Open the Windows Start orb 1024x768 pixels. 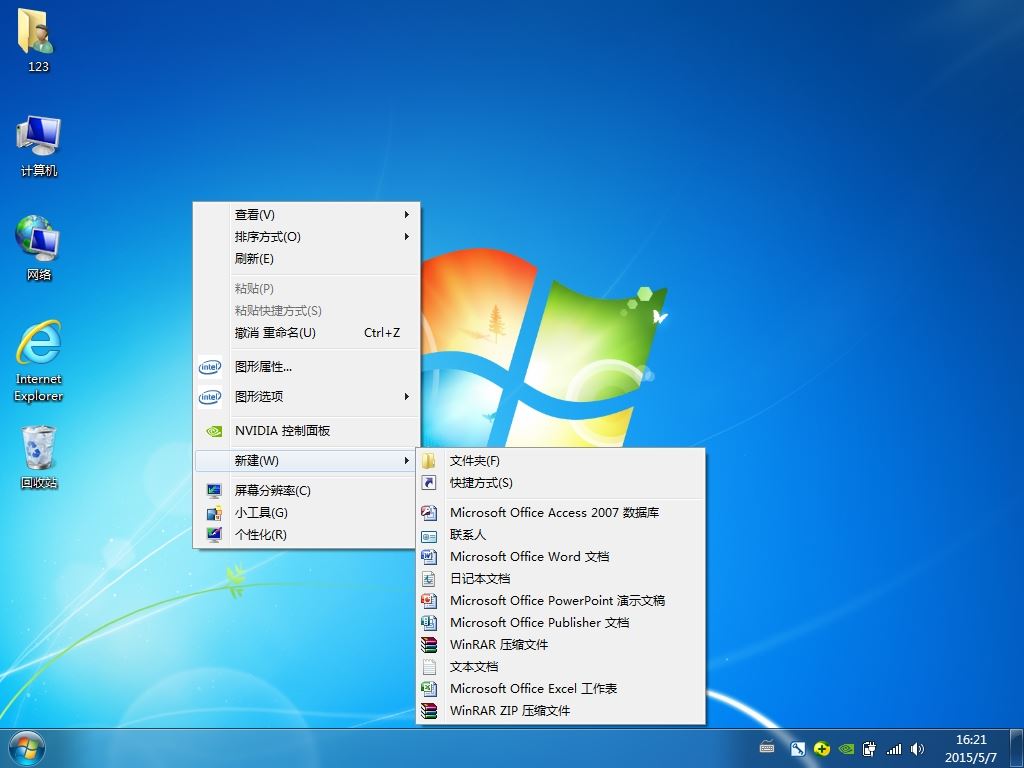coord(27,748)
